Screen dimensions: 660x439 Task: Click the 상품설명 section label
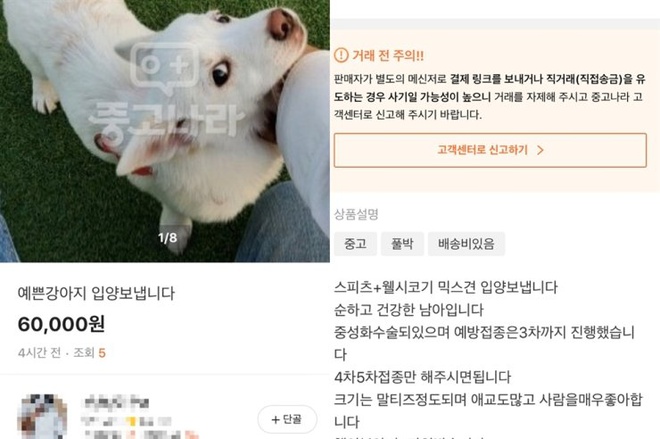coord(356,214)
